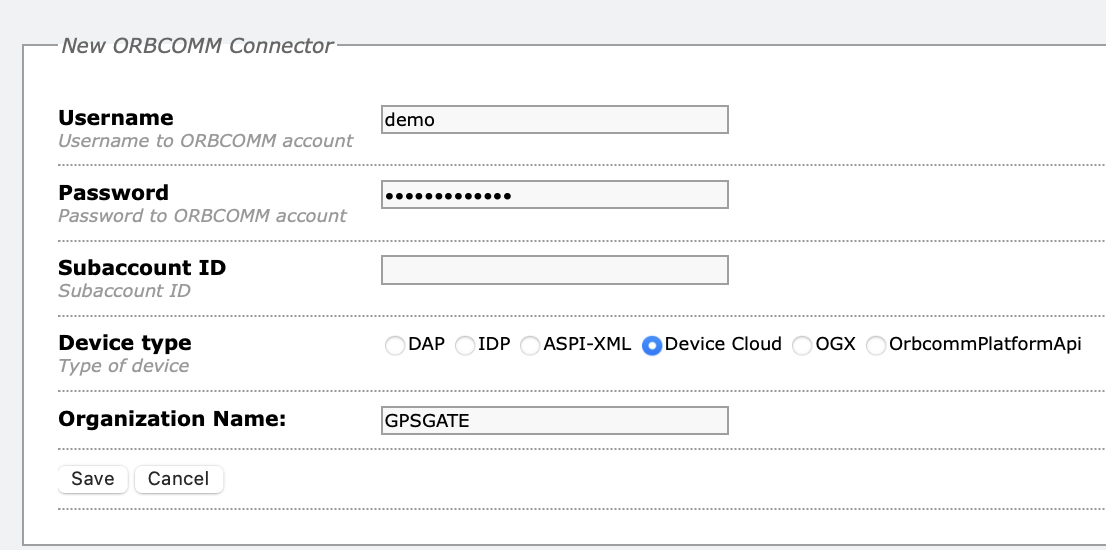Click the 'Organization Name:' label
The width and height of the screenshot is (1106, 550).
[172, 419]
